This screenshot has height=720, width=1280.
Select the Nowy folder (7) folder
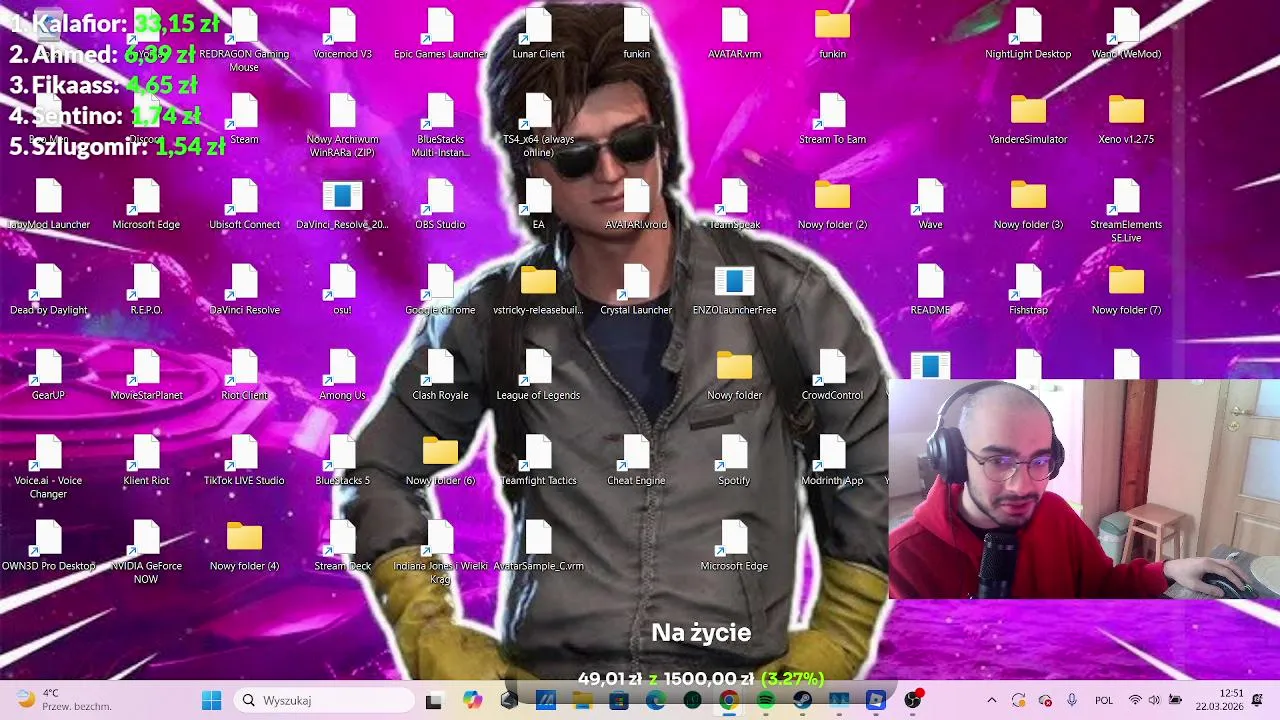point(1126,291)
